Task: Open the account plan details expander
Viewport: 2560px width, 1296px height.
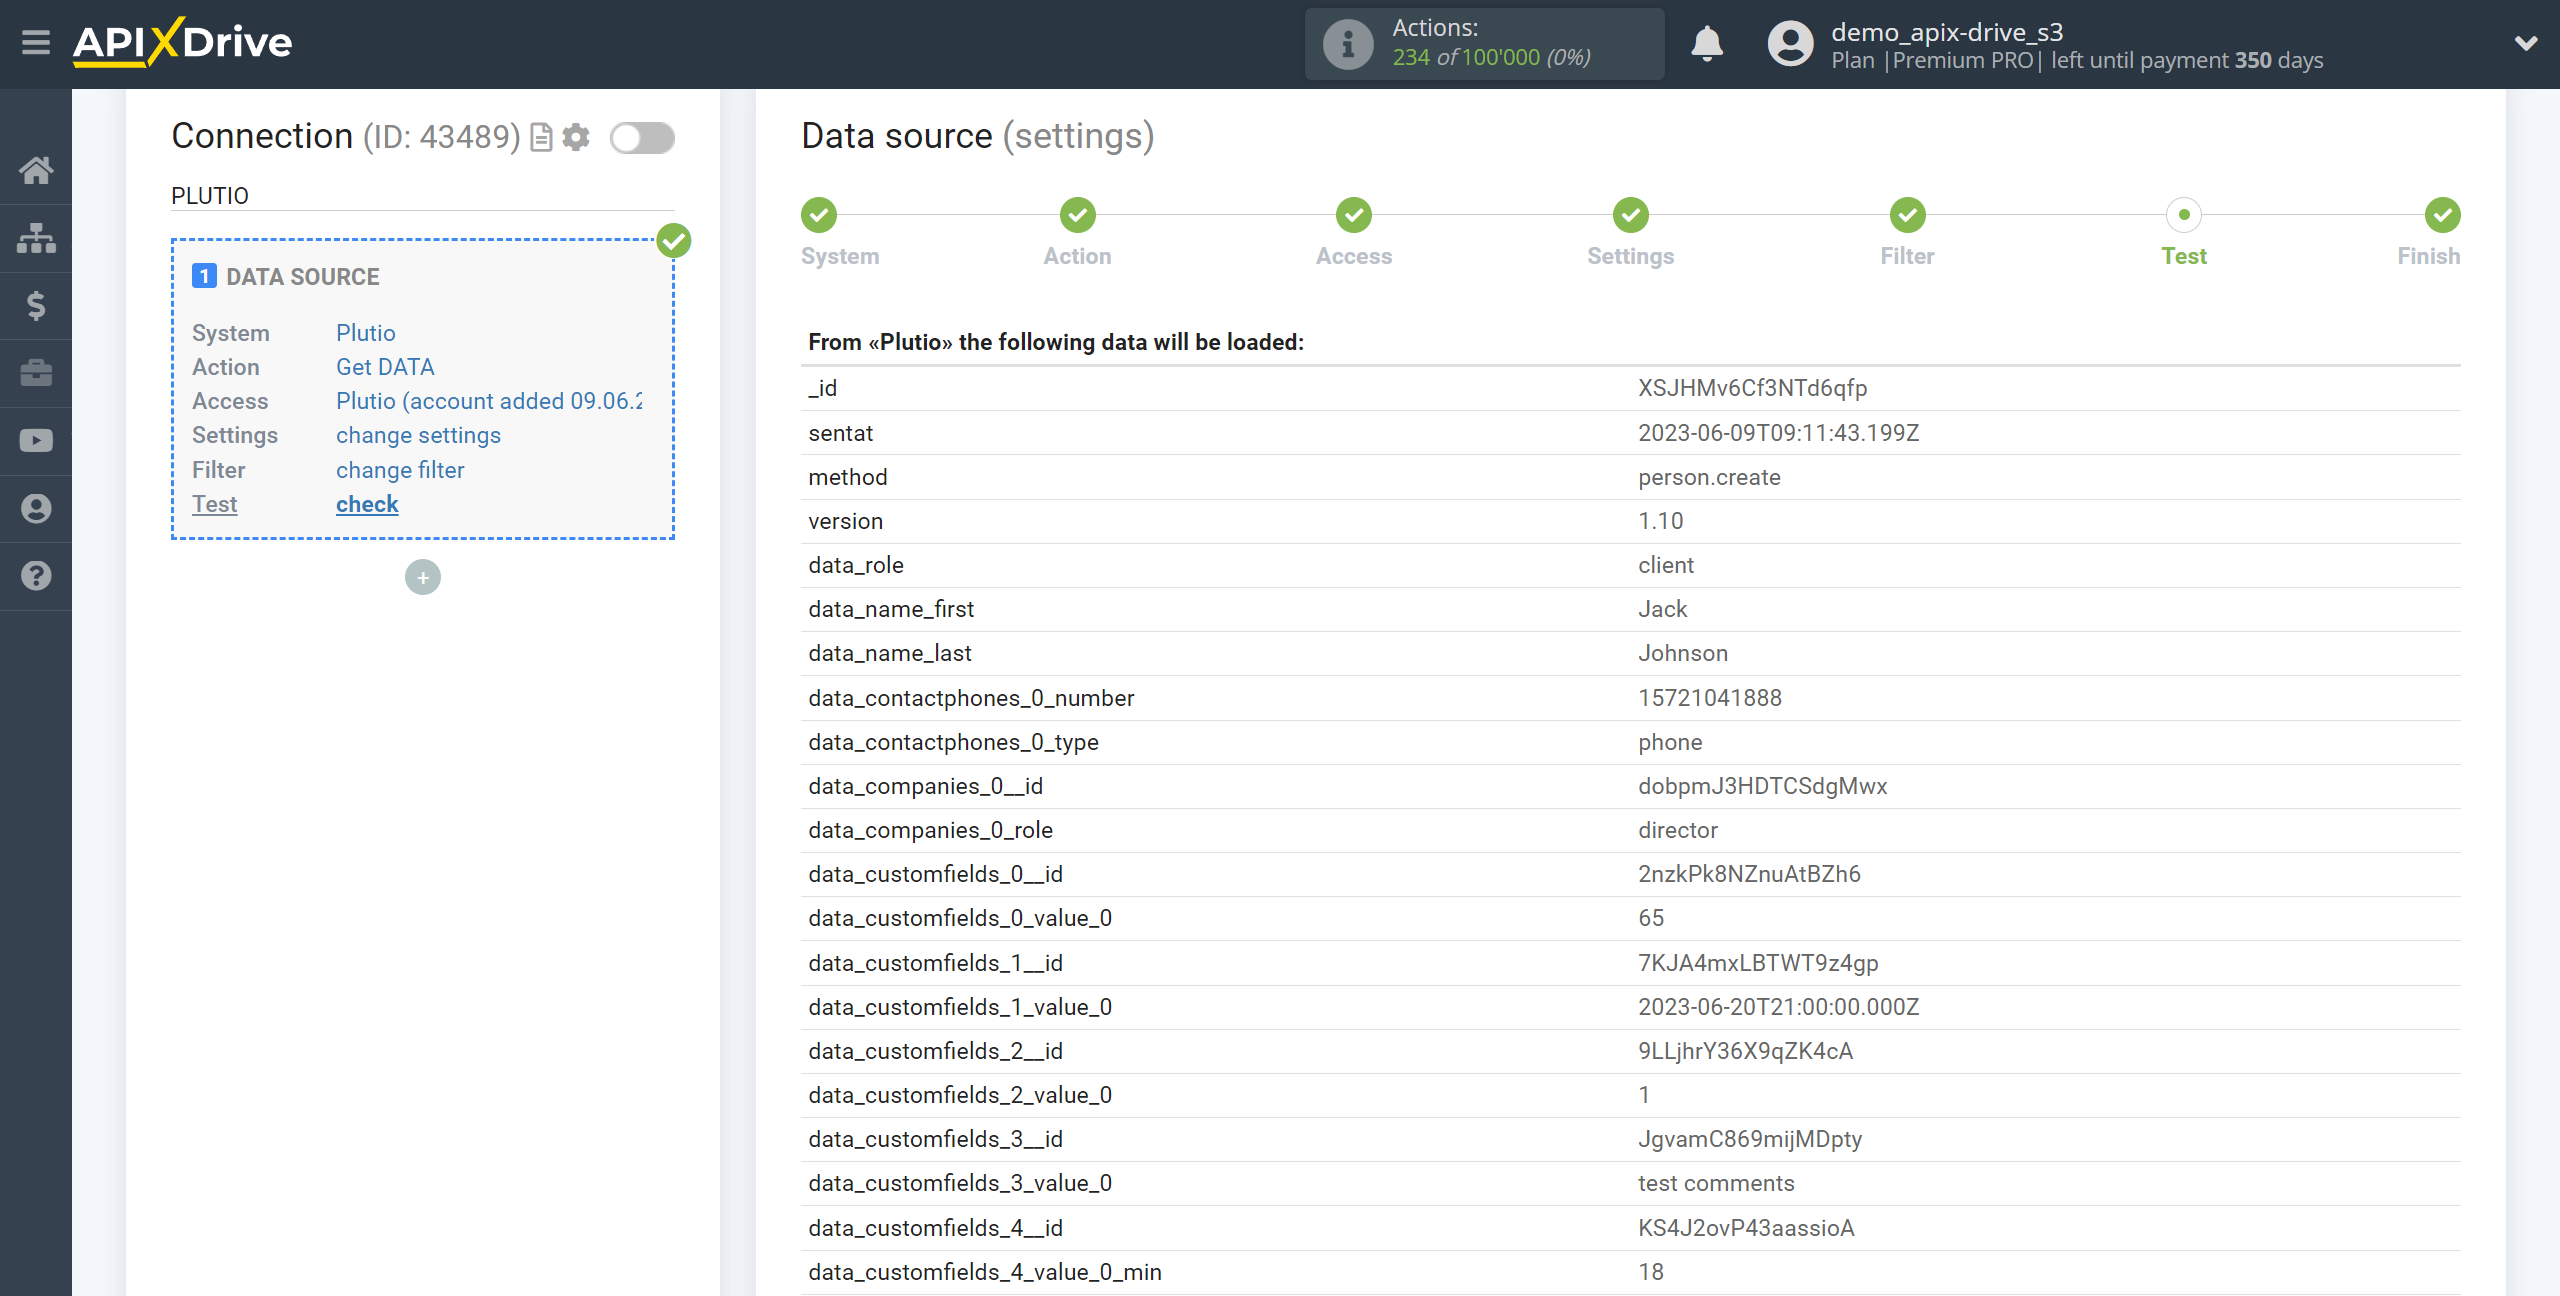Action: click(2525, 45)
